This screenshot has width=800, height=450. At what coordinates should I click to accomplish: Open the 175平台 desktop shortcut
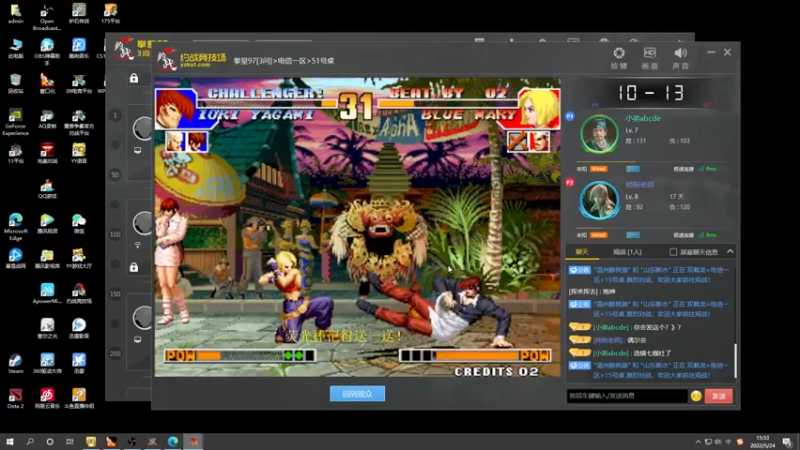[x=110, y=13]
